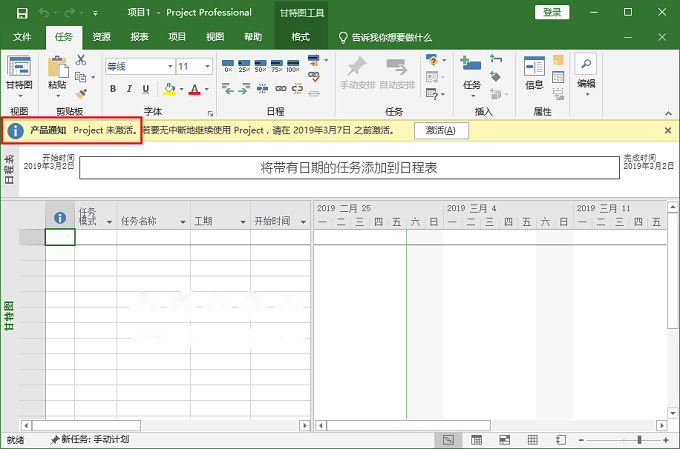Click the Respect Links icon

click(x=314, y=77)
